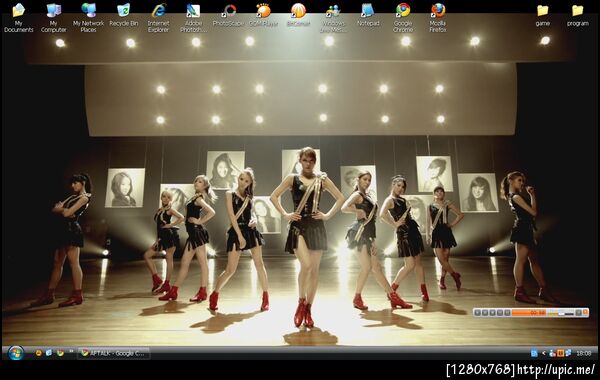Select the My Network Places icon
This screenshot has width=600, height=380.
click(88, 17)
